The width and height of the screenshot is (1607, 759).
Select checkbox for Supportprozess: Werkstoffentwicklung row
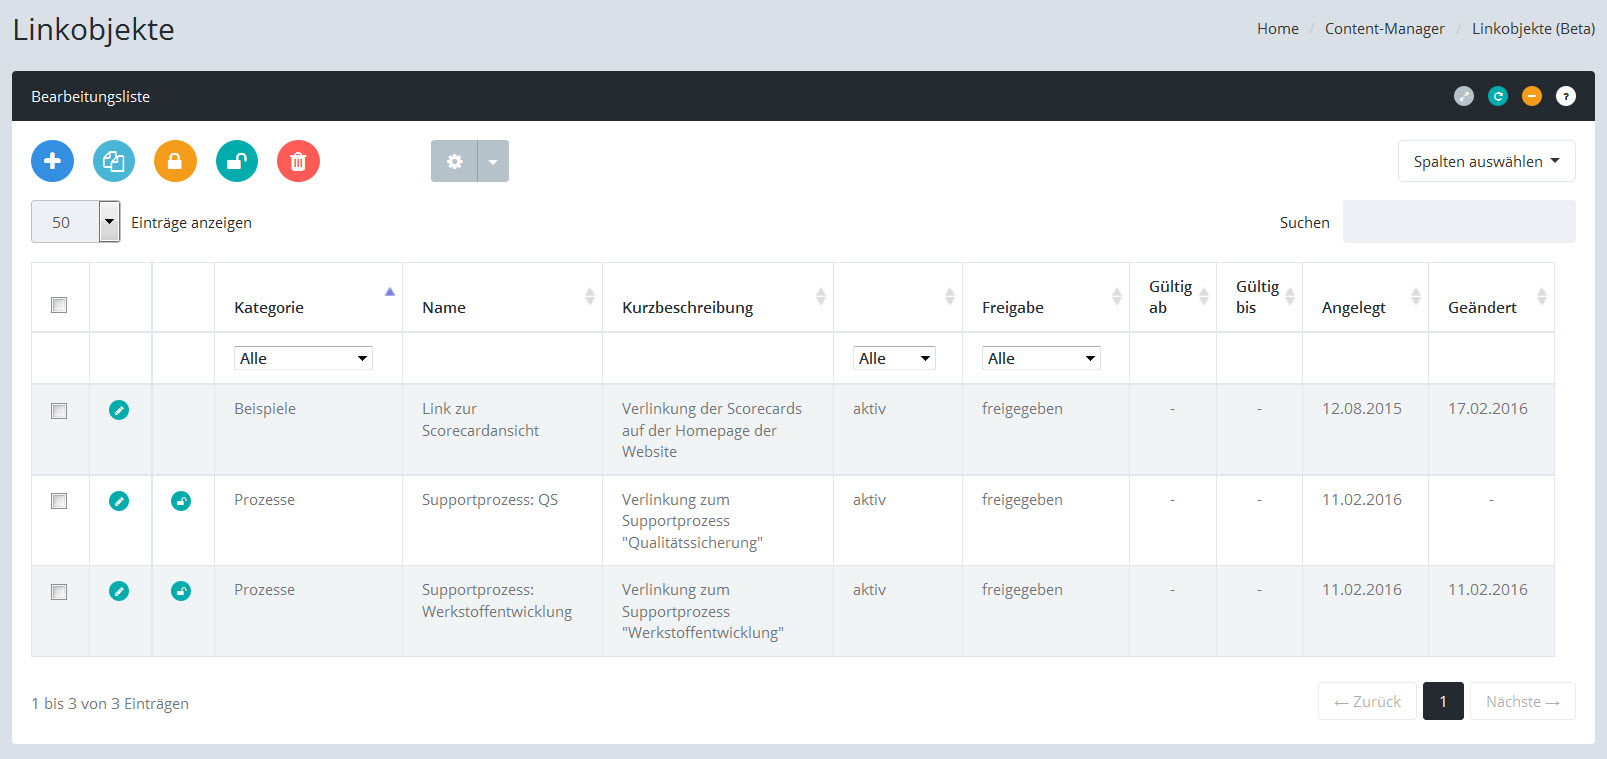[x=59, y=592]
